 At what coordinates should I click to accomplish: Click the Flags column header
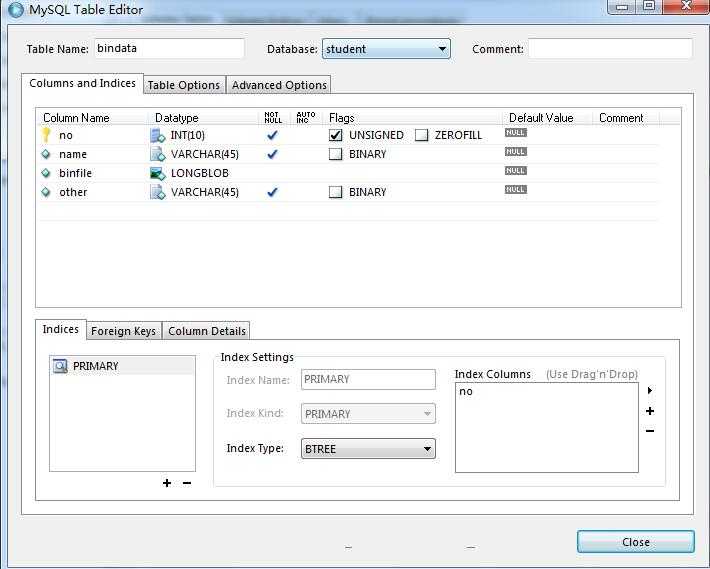pyautogui.click(x=341, y=118)
